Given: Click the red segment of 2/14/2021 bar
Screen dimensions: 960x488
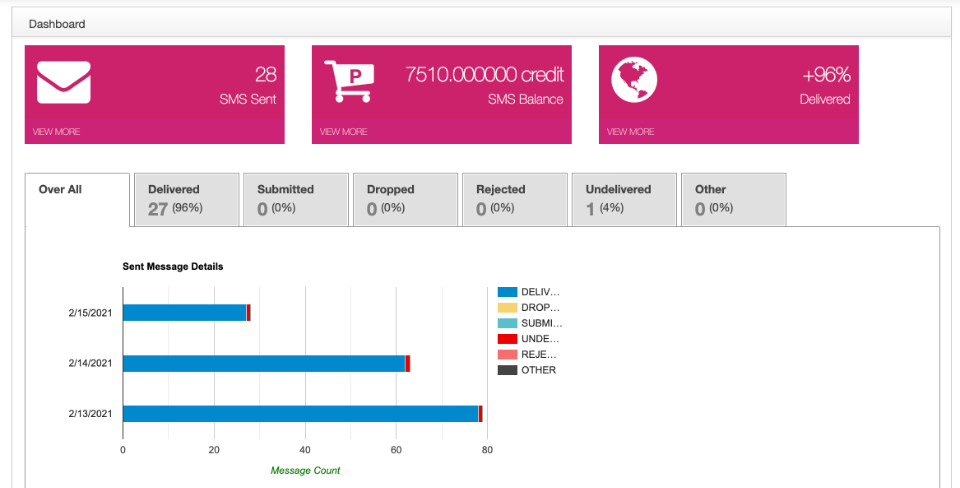Looking at the screenshot, I should coord(408,363).
